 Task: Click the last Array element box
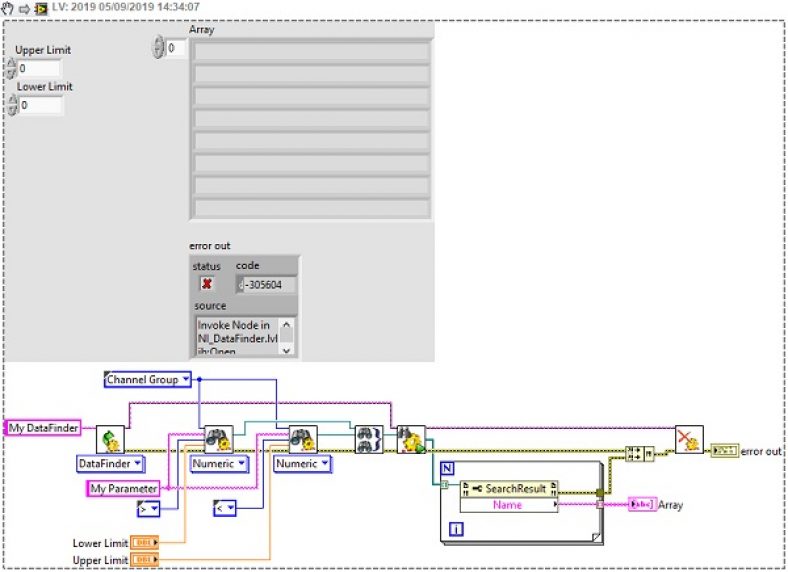[311, 208]
